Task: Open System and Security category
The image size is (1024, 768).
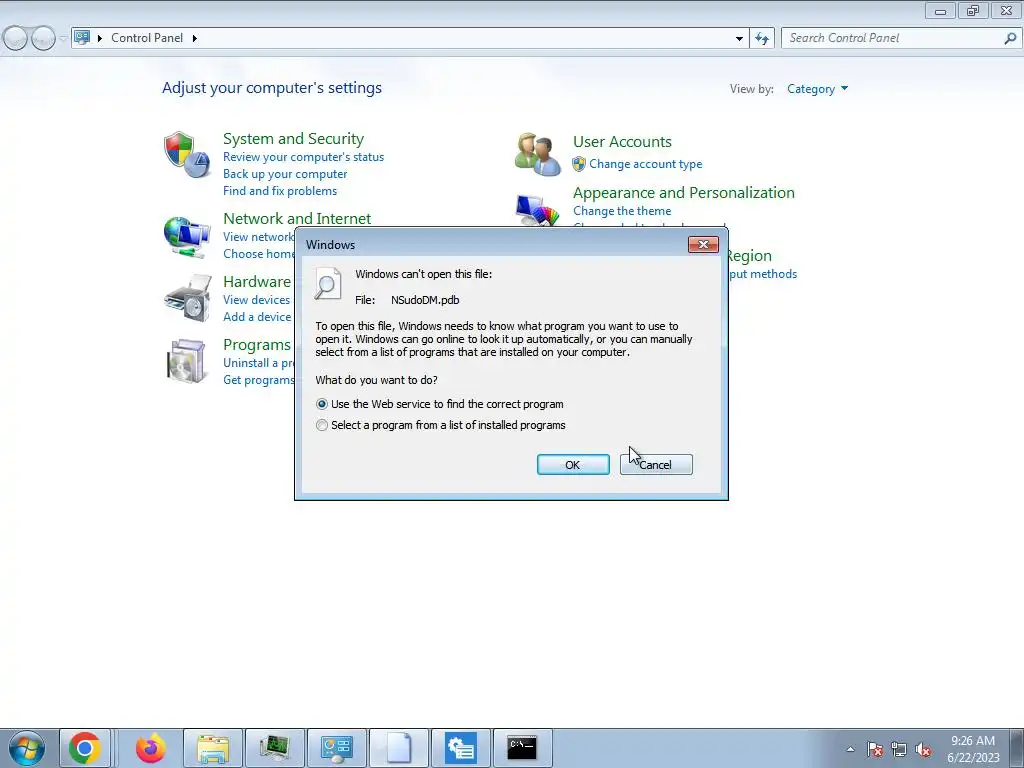Action: tap(293, 138)
